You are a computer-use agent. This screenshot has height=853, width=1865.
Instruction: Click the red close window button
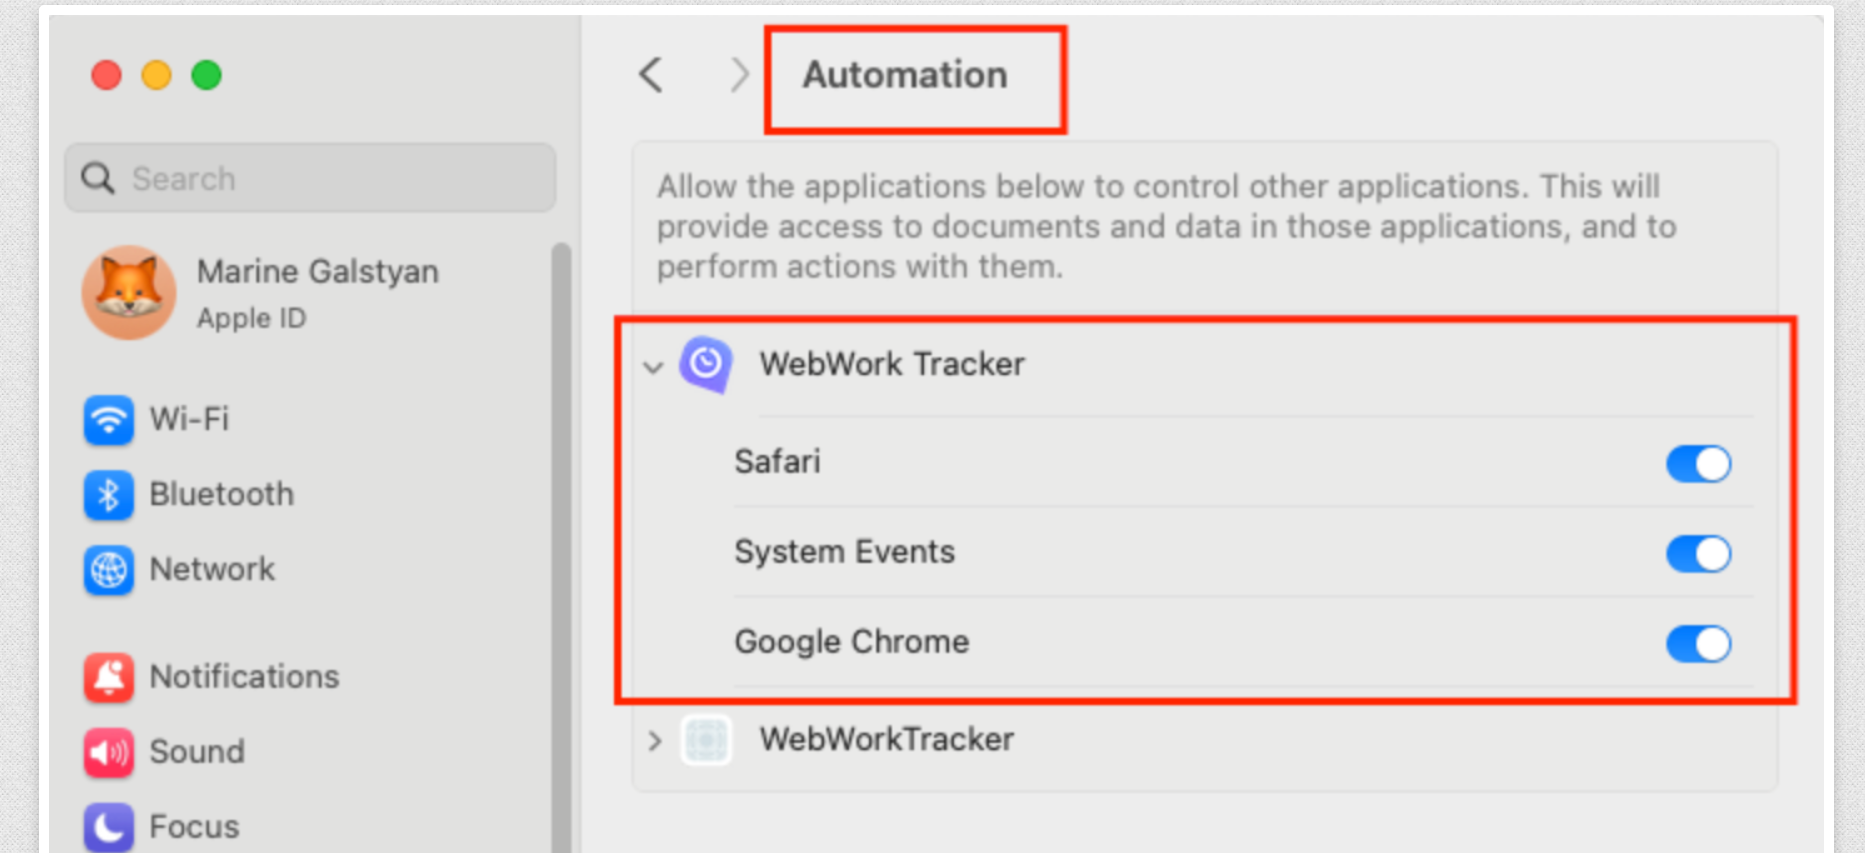[106, 75]
